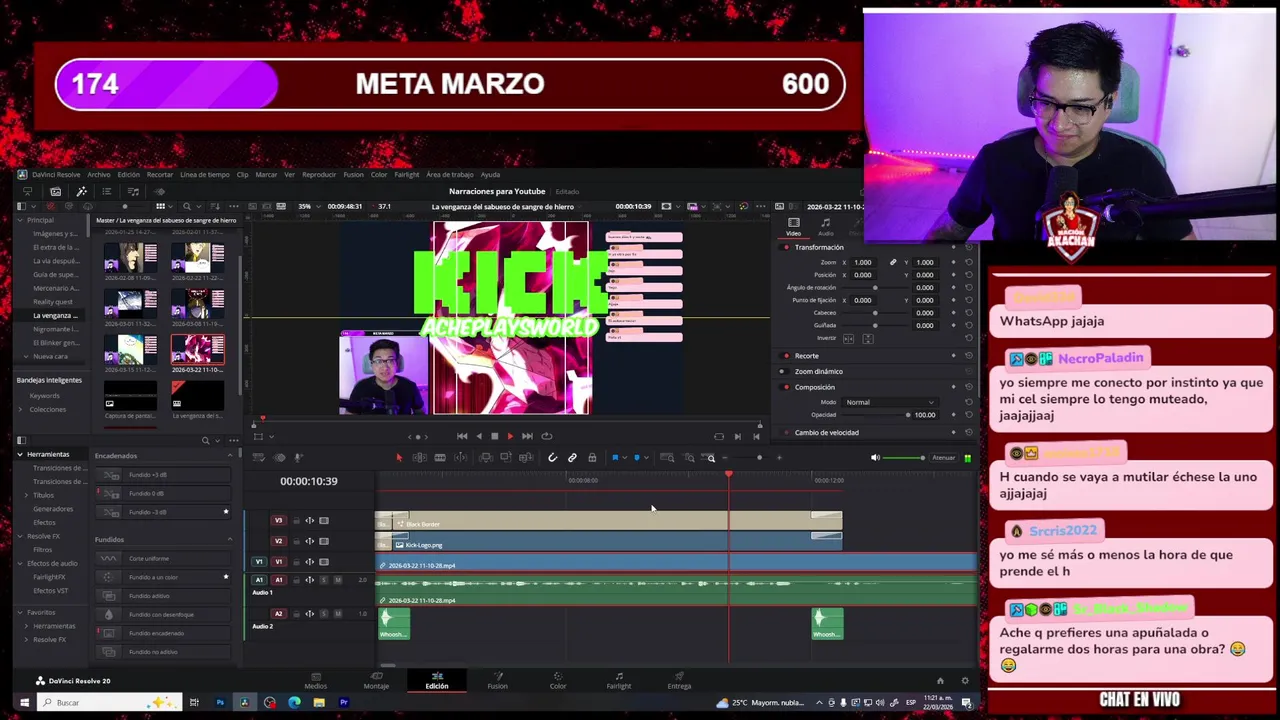This screenshot has height=720, width=1280.
Task: Switch to the Fusion page tab
Action: click(x=497, y=680)
